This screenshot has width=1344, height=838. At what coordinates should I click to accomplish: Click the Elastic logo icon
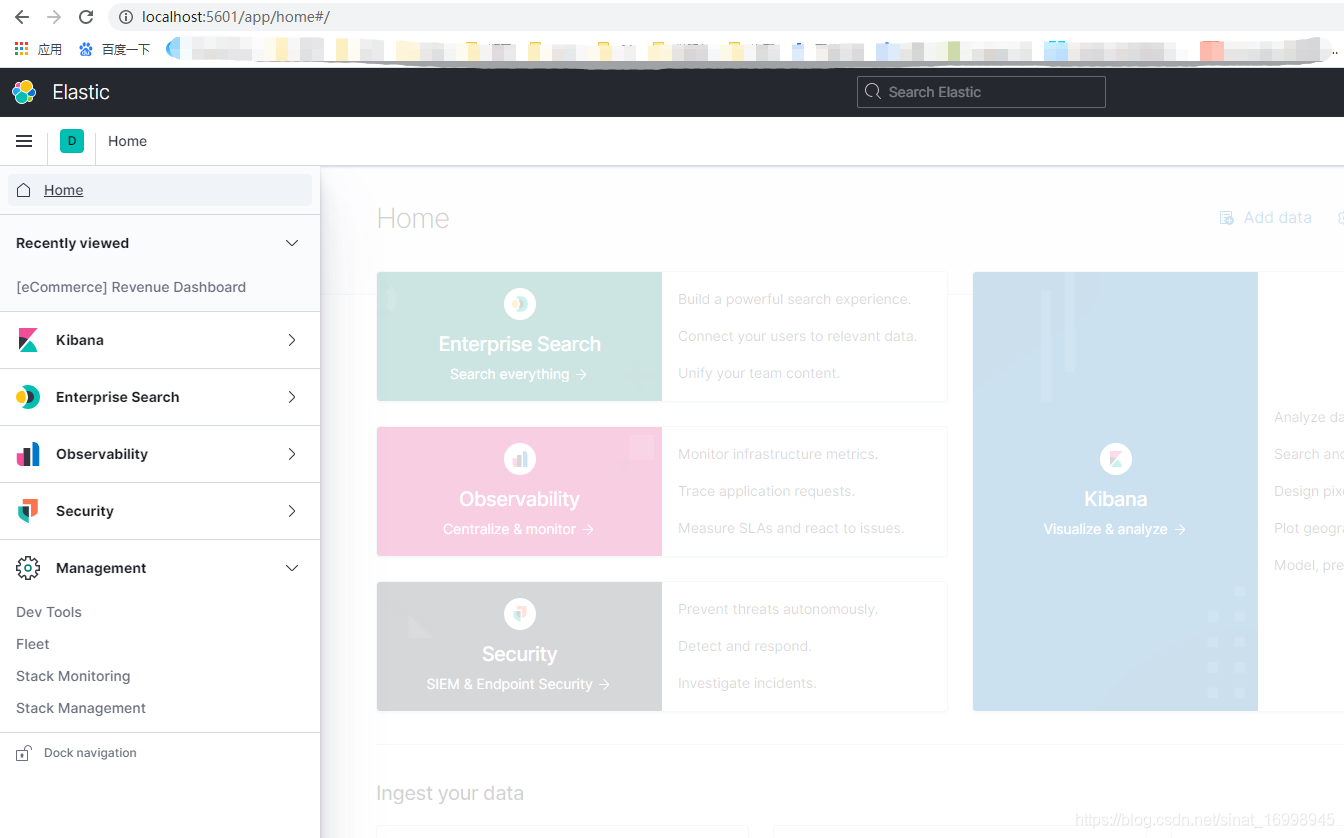tap(24, 92)
